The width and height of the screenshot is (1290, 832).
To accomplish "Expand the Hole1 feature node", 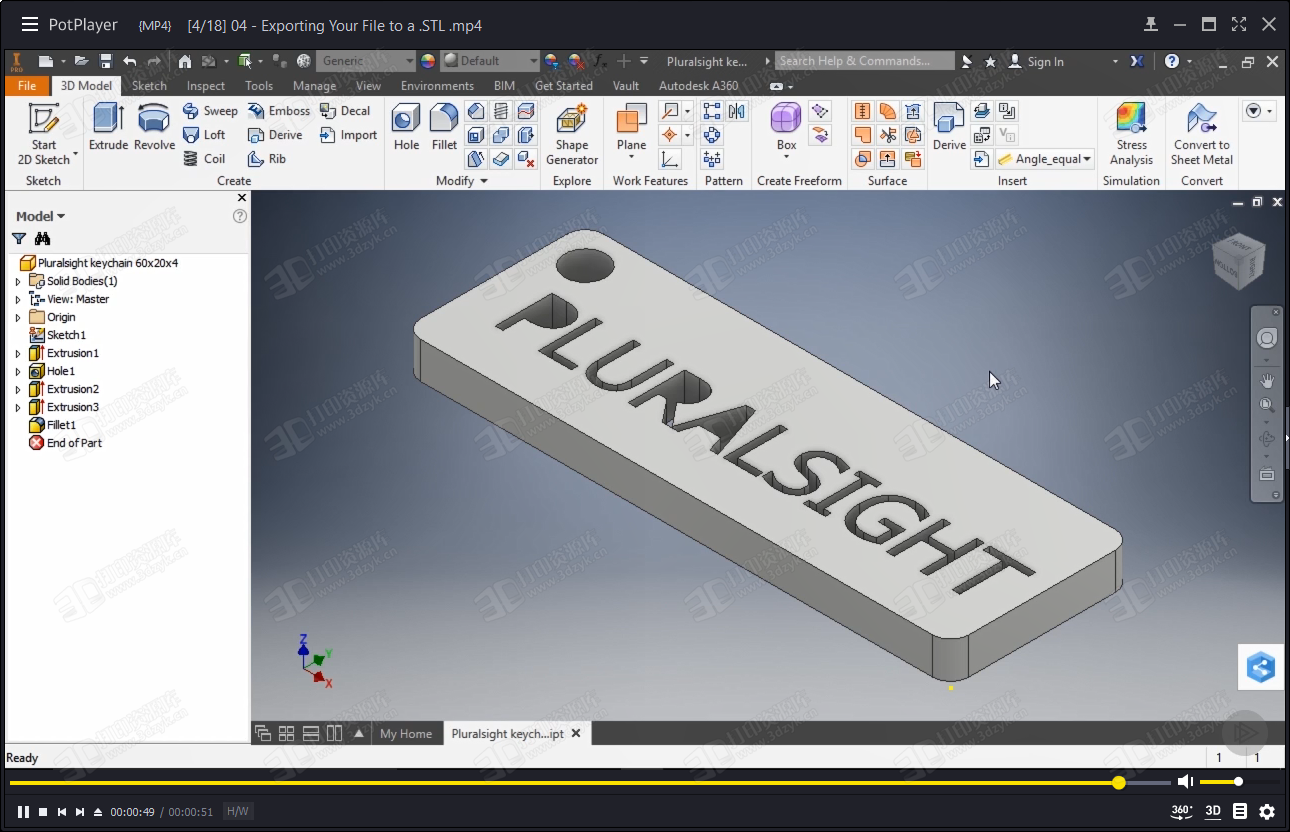I will pos(17,371).
